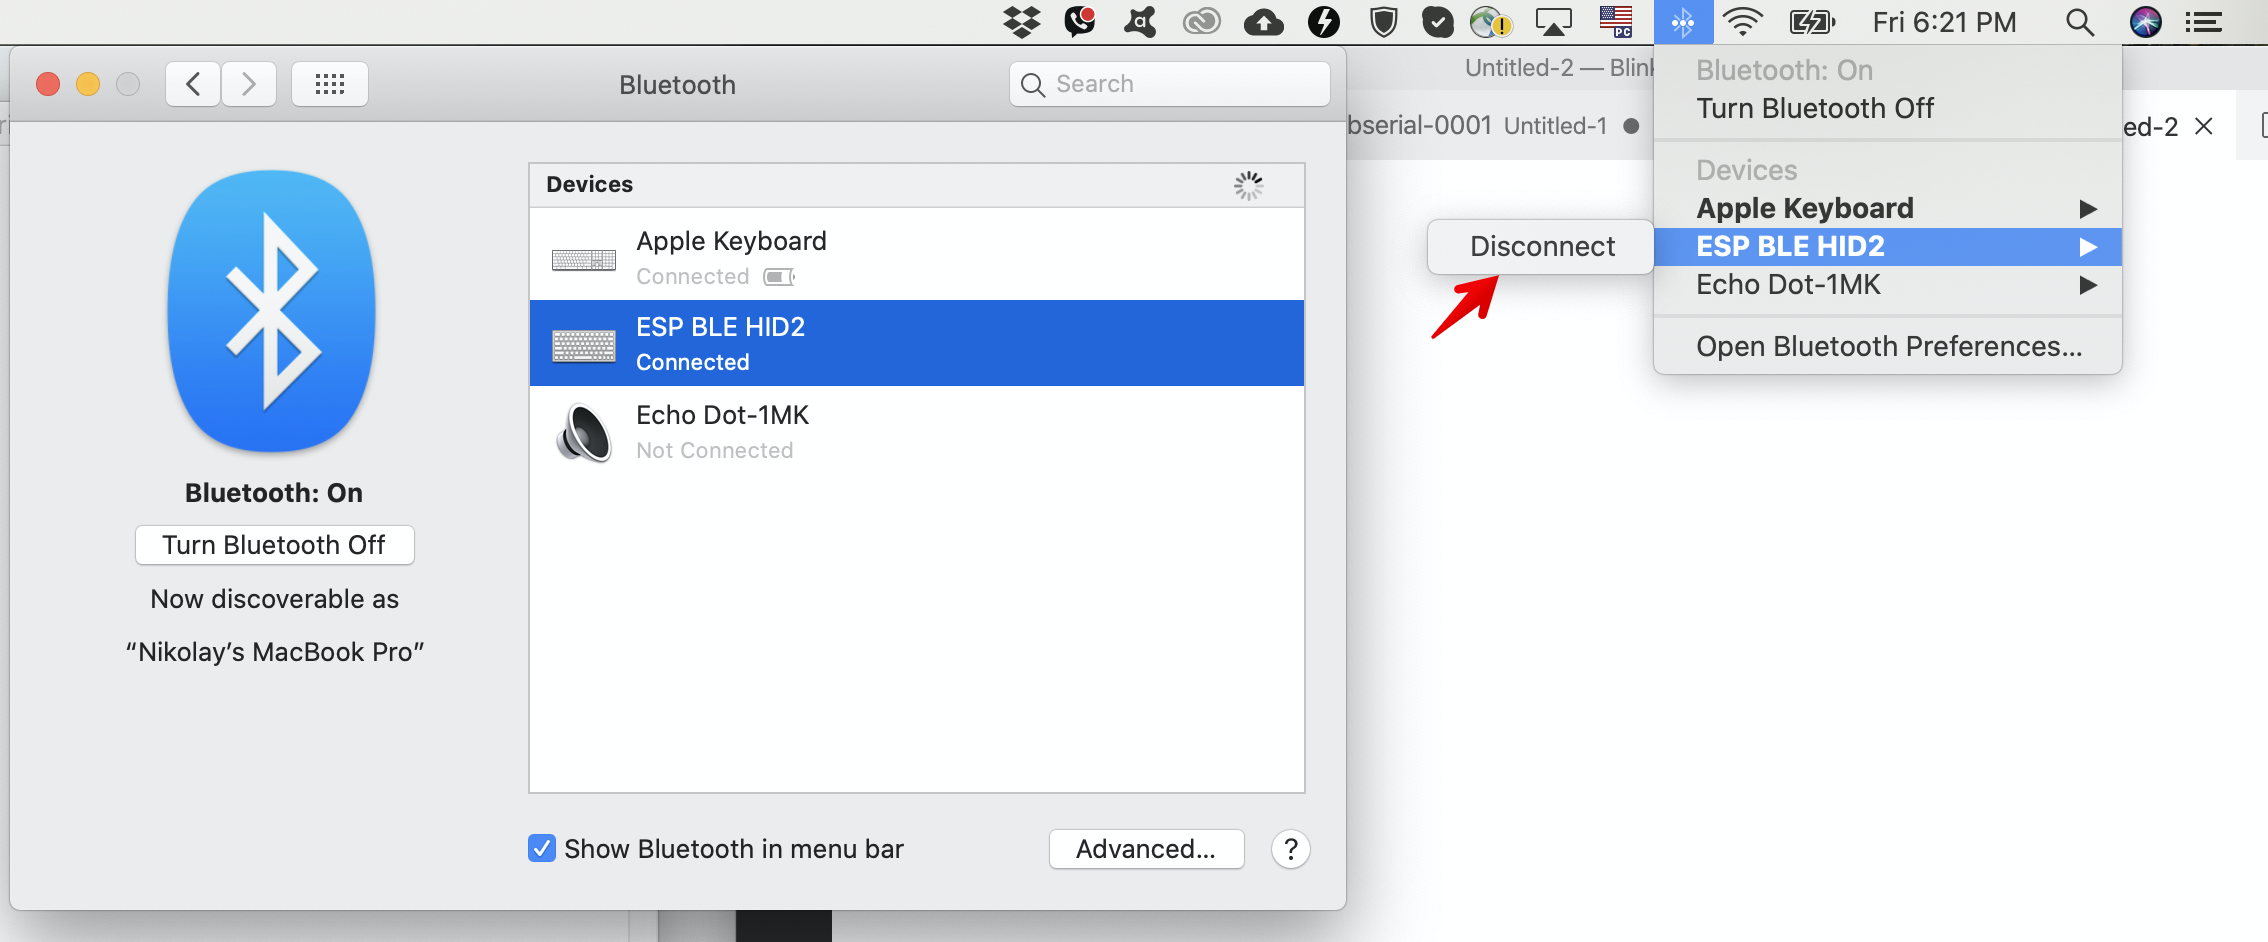Open the Dropbox menu bar icon
This screenshot has height=942, width=2268.
pos(1021,22)
